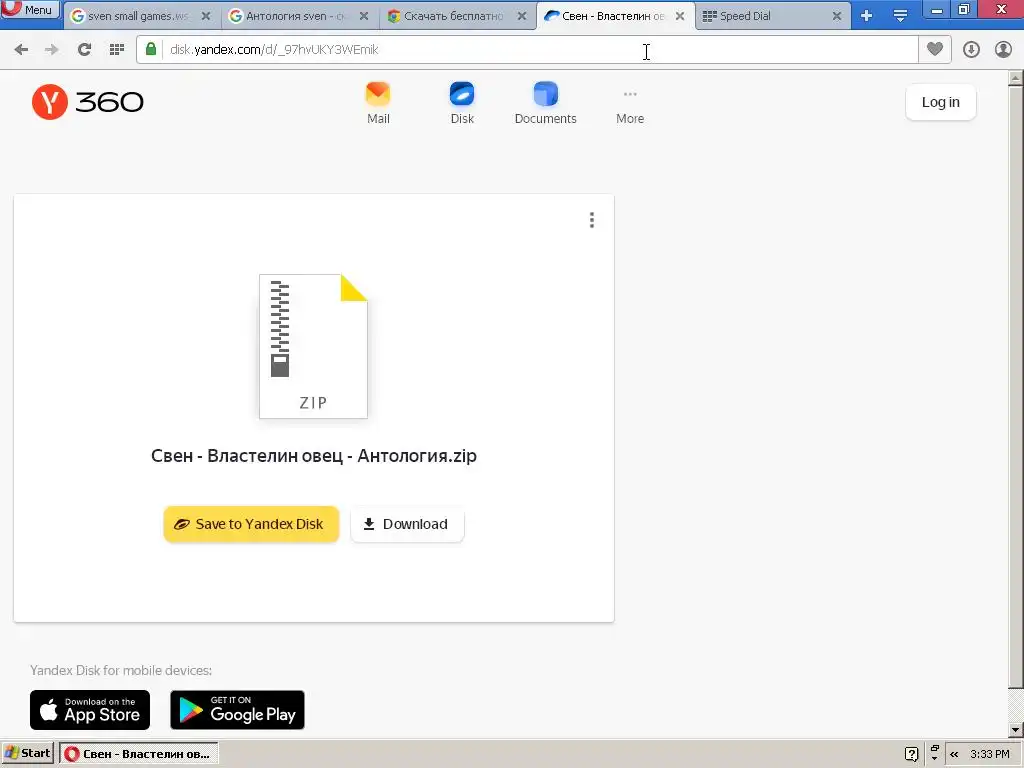Open the Google Play badge
The height and width of the screenshot is (768, 1024).
238,710
